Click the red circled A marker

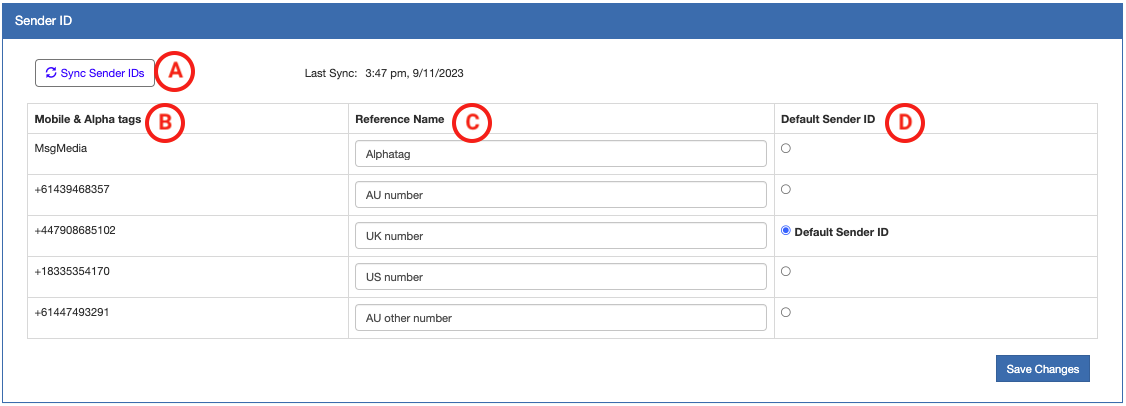tap(175, 73)
